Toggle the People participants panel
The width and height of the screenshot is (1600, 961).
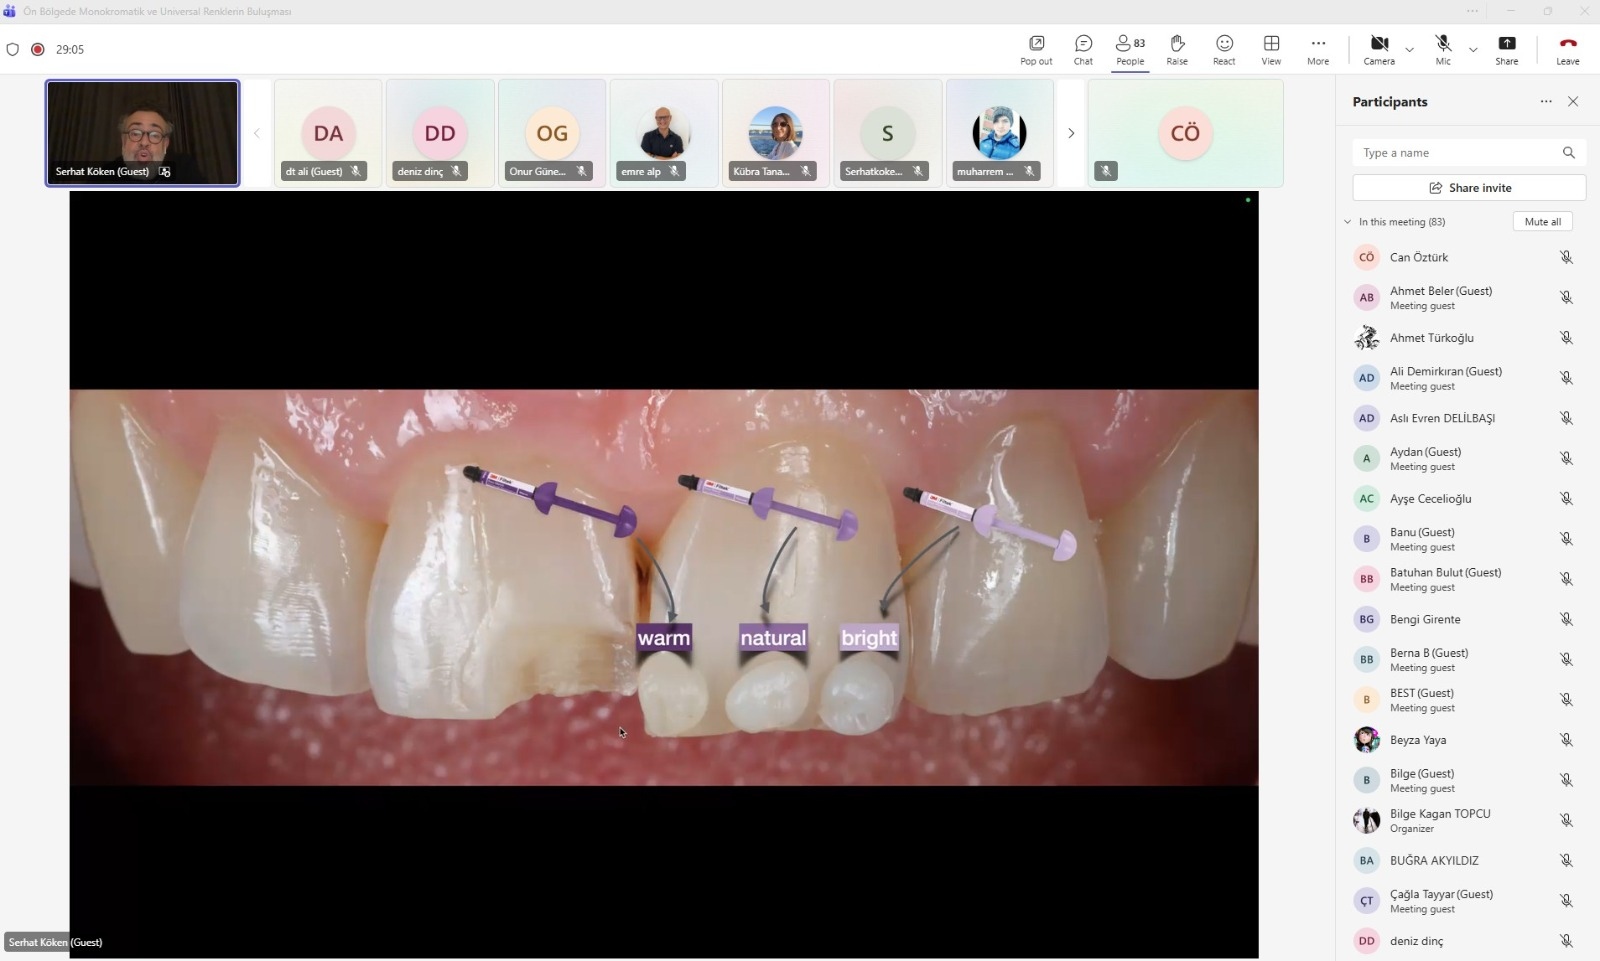(1130, 49)
